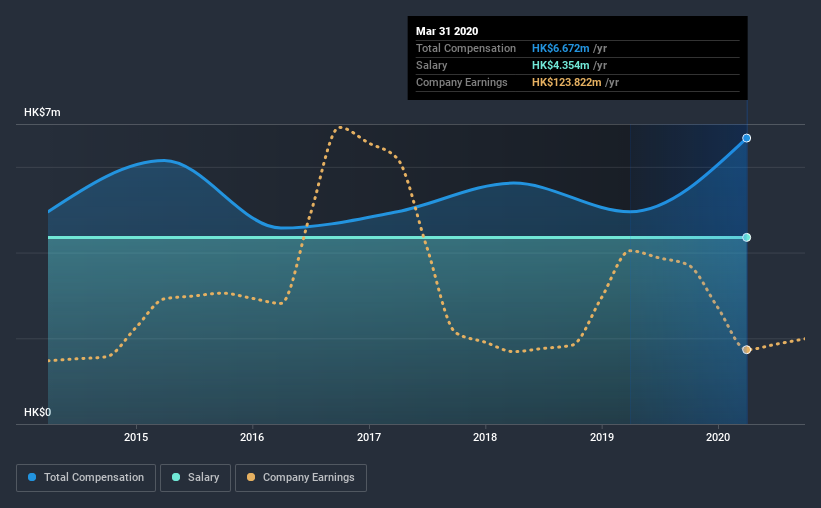Click the Salary label in tooltip

[431, 65]
